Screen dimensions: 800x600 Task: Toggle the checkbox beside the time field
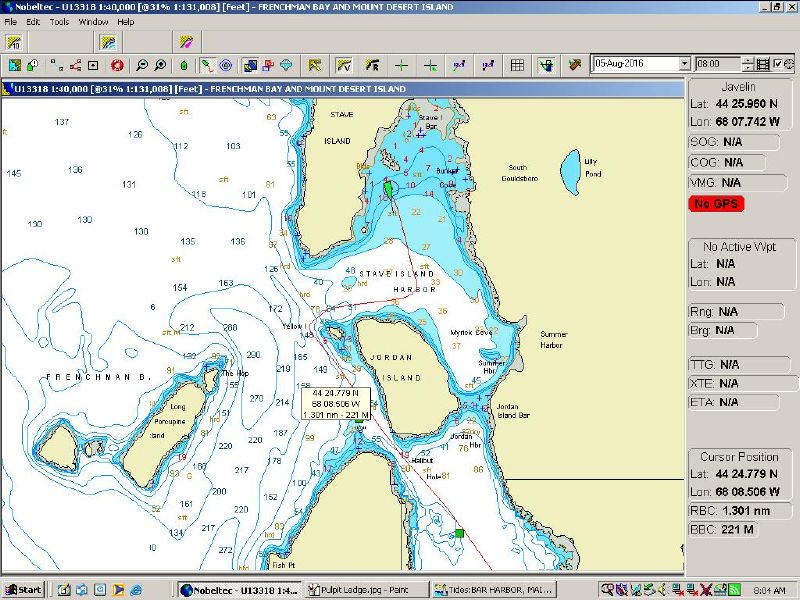coord(777,64)
